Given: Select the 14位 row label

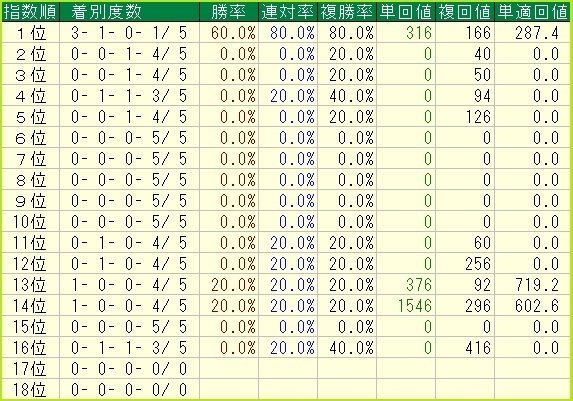Looking at the screenshot, I should click(30, 306).
